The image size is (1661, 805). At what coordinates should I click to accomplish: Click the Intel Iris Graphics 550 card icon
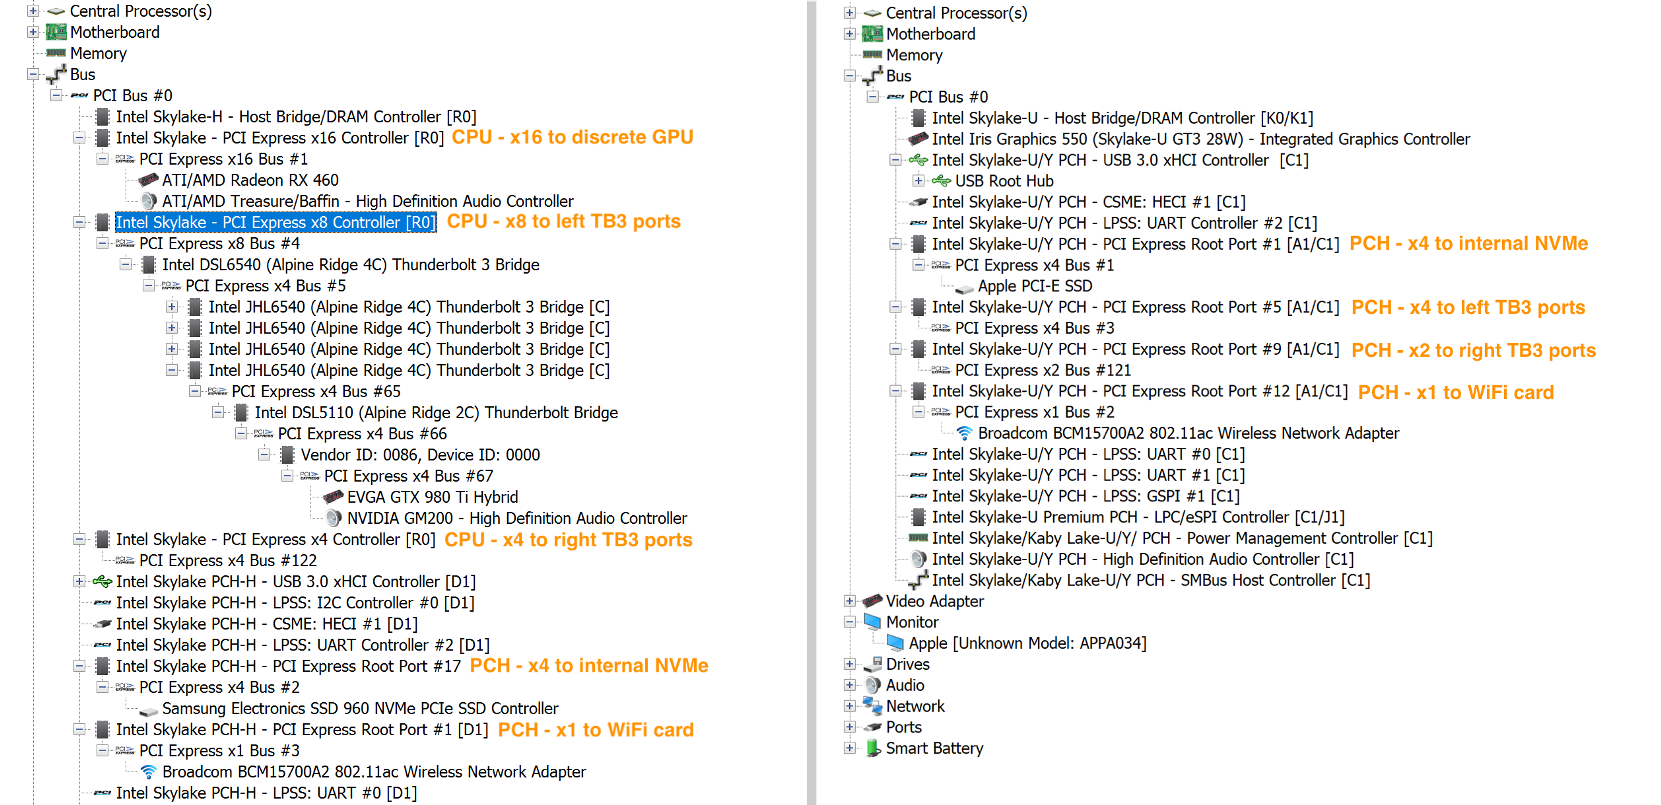pyautogui.click(x=918, y=139)
